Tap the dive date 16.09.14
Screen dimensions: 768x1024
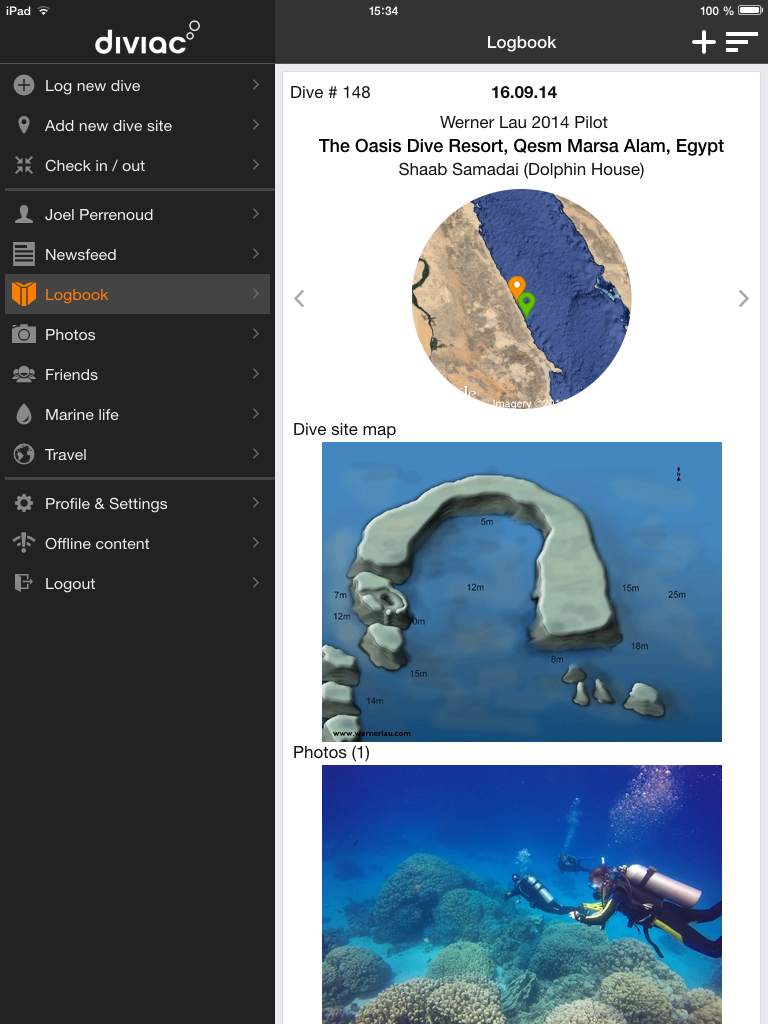click(524, 92)
